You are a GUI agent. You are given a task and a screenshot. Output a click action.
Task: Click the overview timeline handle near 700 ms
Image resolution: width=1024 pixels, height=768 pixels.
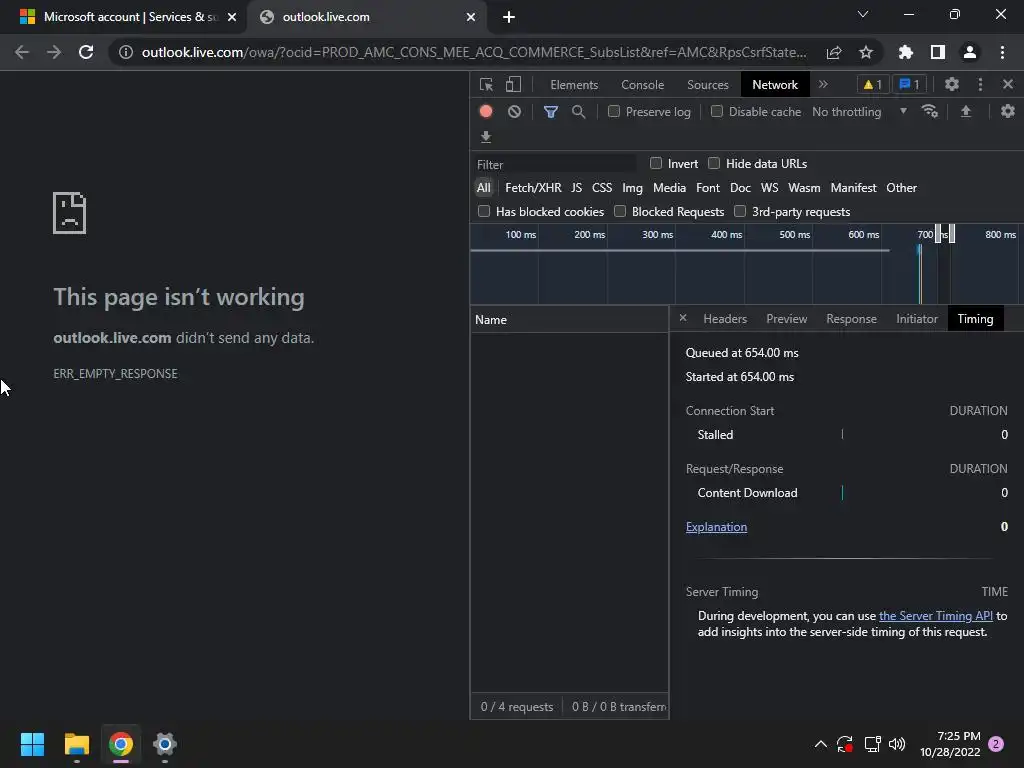[938, 233]
